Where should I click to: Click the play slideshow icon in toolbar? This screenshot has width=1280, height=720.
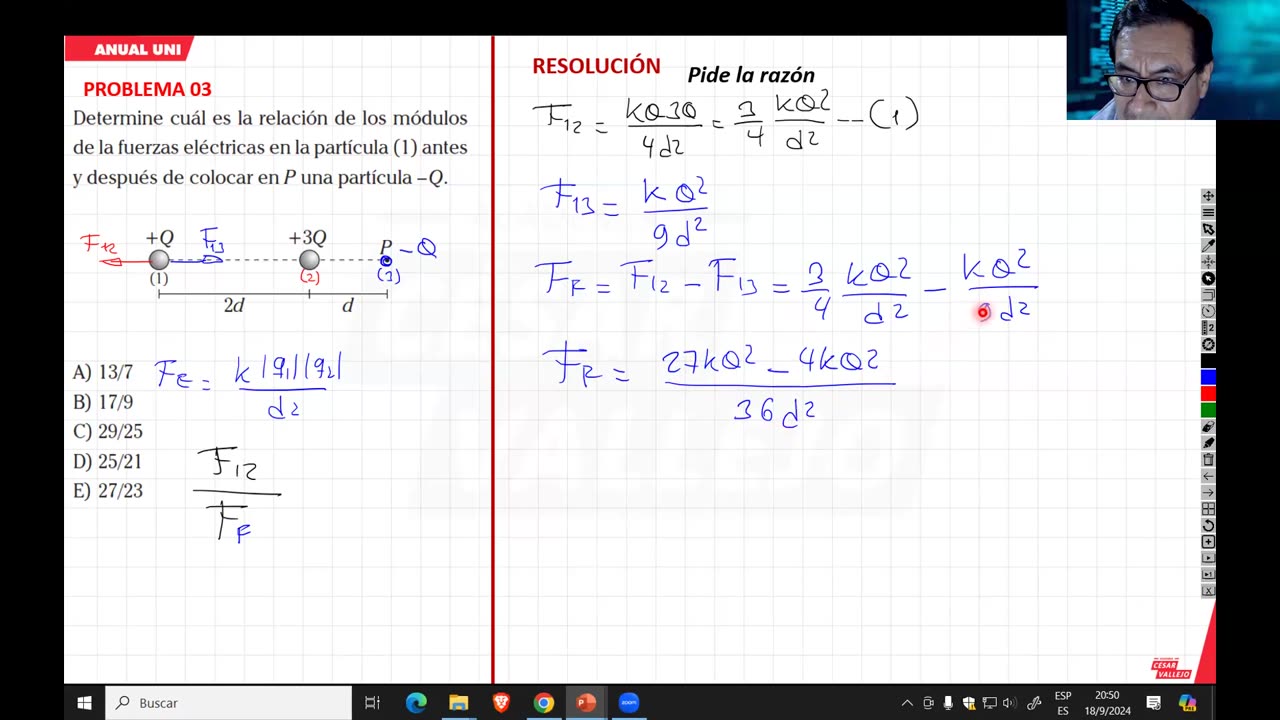click(x=1208, y=558)
